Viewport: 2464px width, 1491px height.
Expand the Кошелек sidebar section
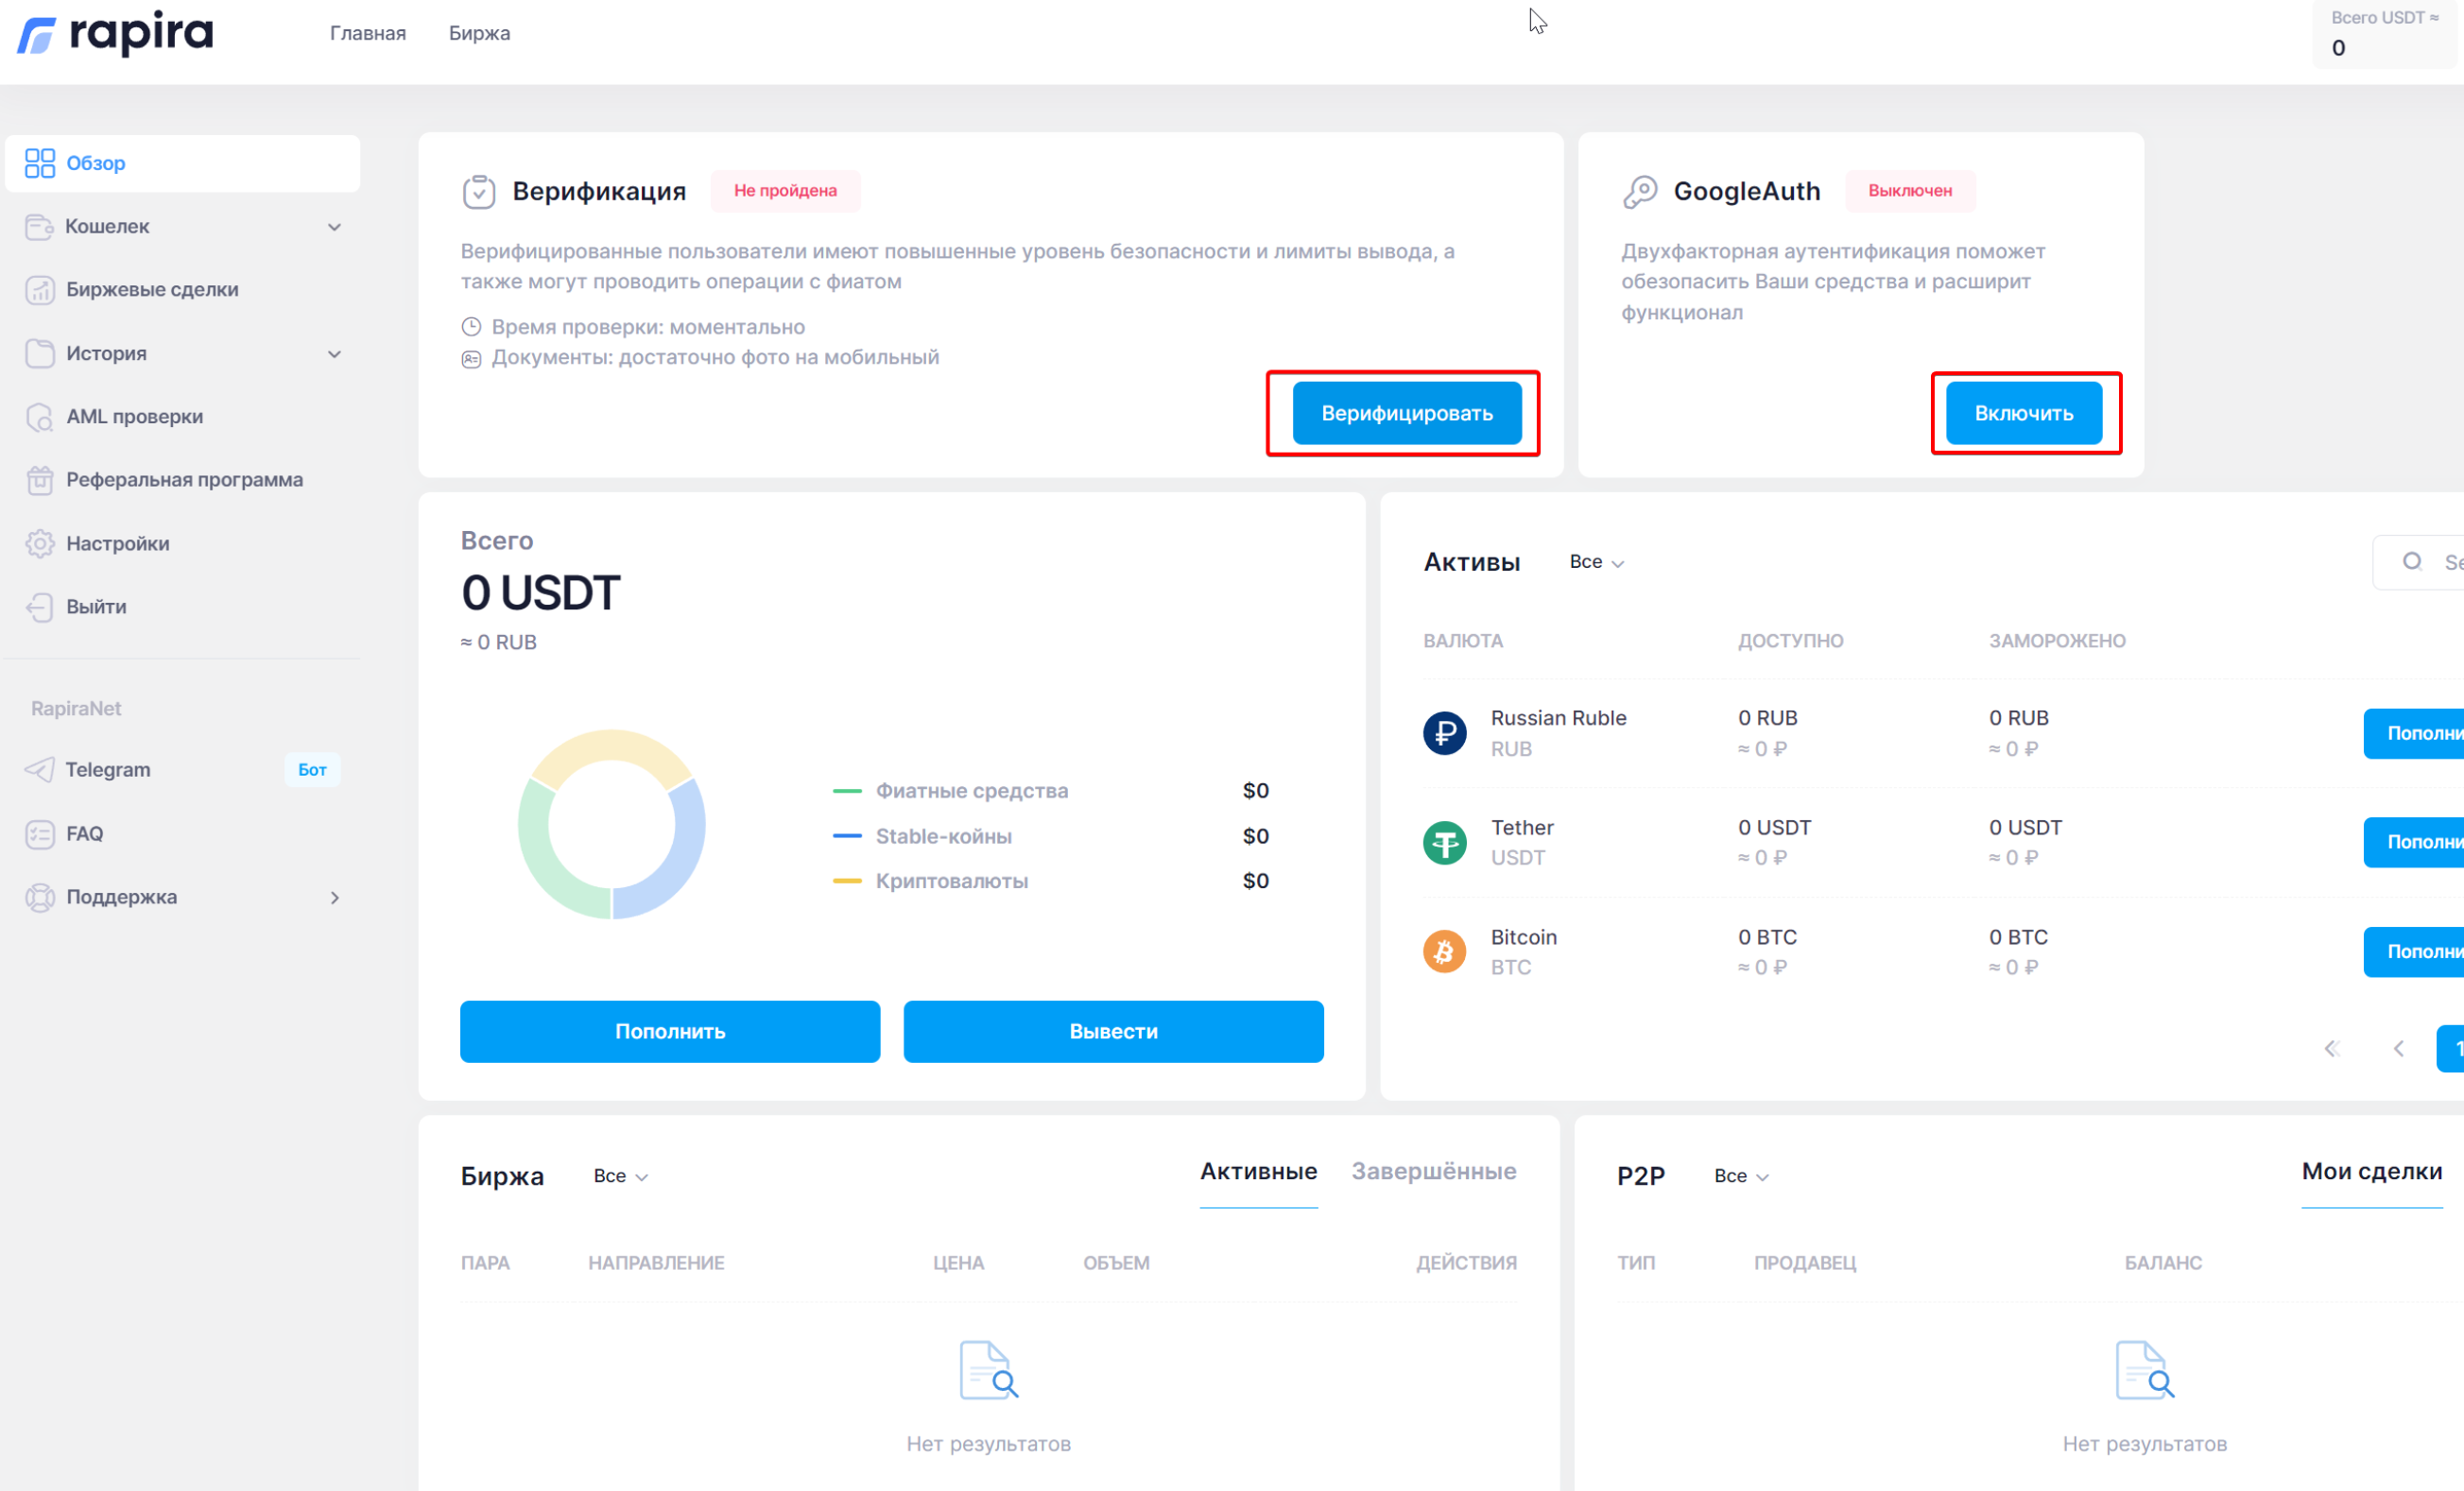(x=334, y=227)
